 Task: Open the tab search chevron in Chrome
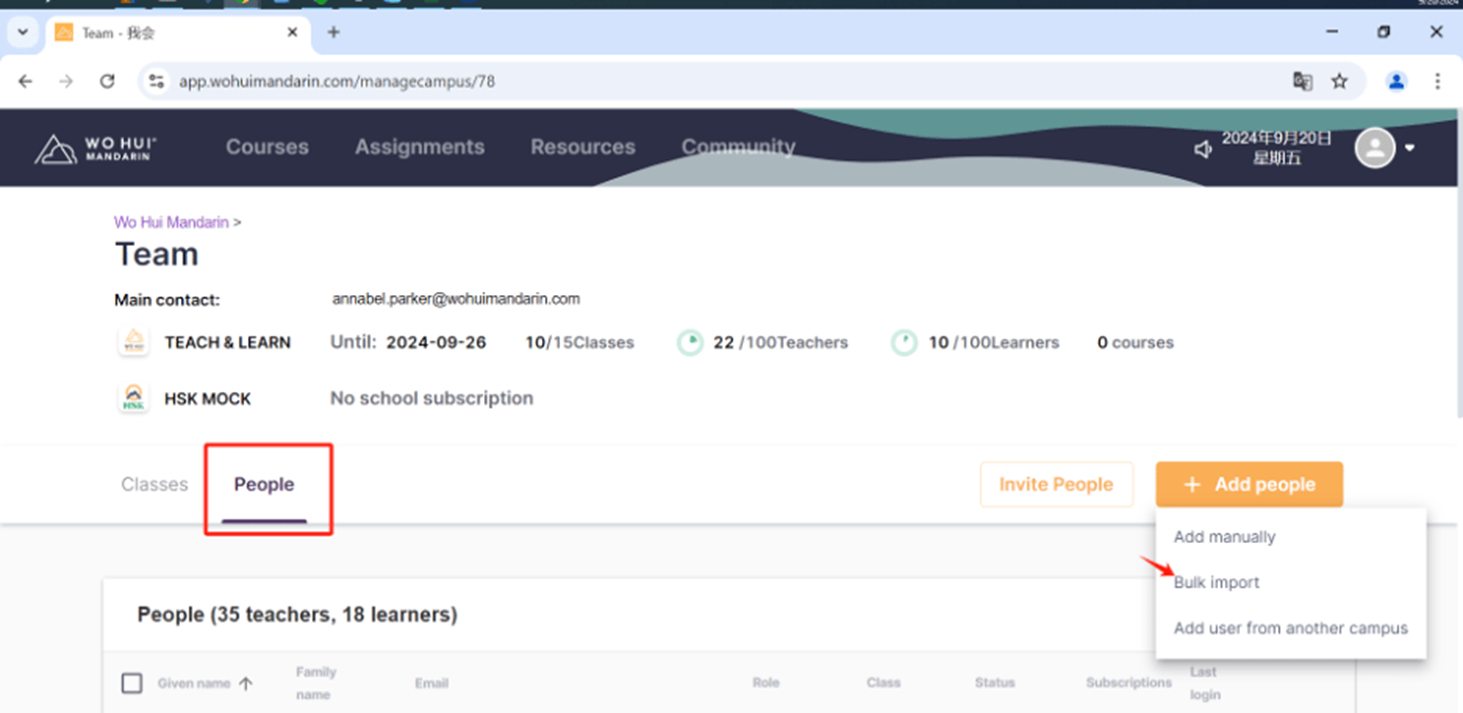coord(22,33)
